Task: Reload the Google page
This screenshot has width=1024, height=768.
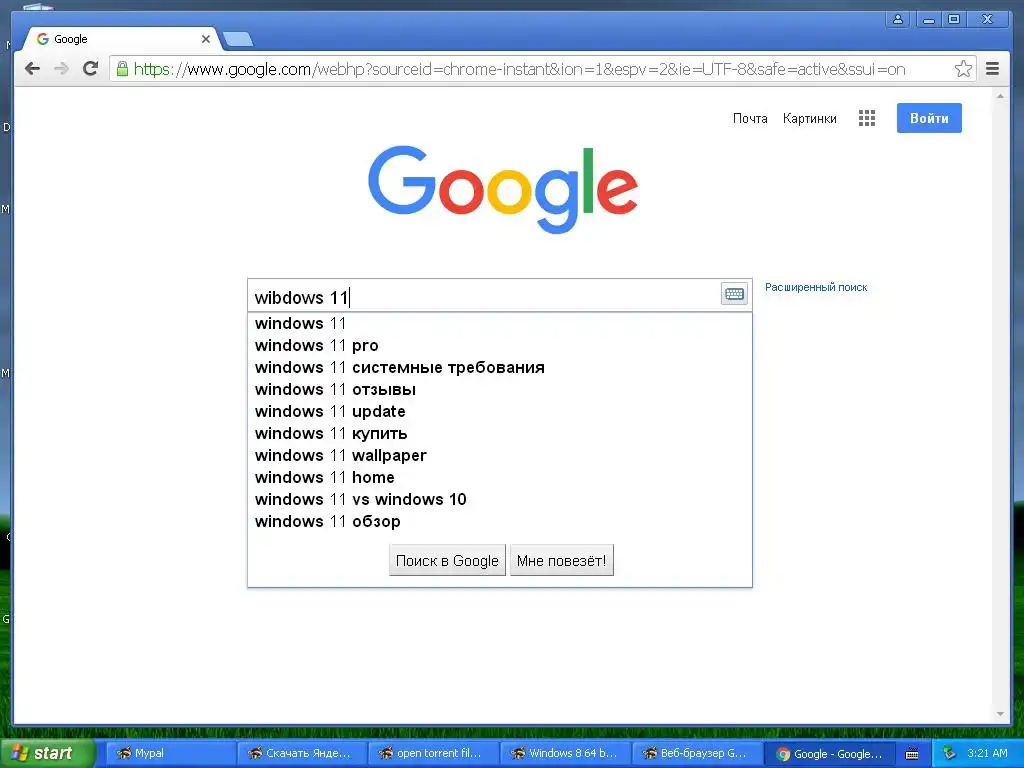Action: coord(91,69)
